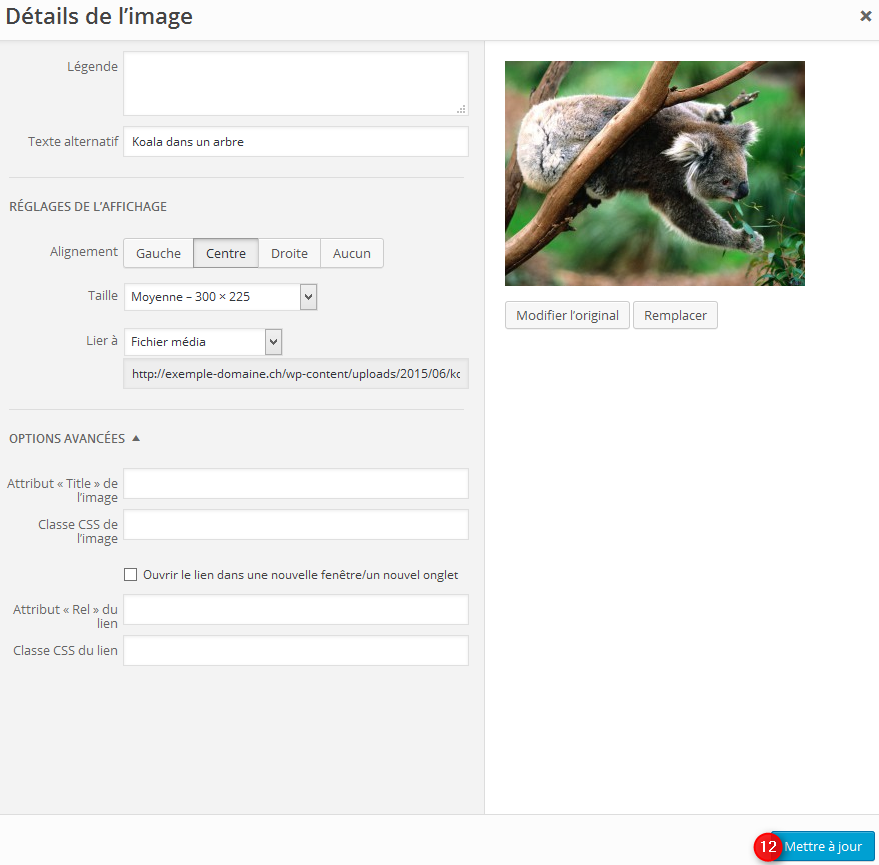The width and height of the screenshot is (879, 865).
Task: Enable opening link in new tab checkbox
Action: [x=130, y=575]
